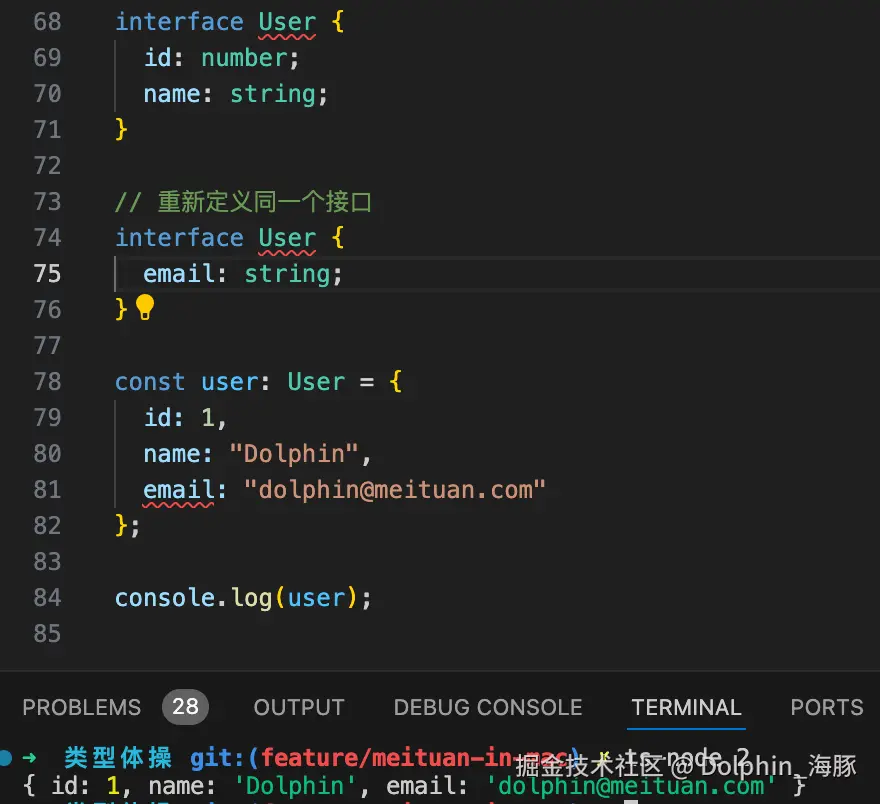Click the "dolphin@meituan.com" string on line 81

tap(395, 490)
